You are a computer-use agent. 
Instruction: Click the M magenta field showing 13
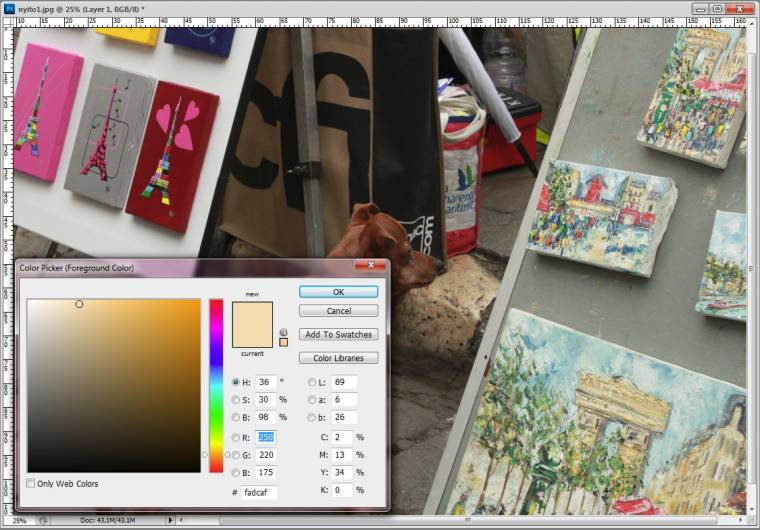[342, 455]
